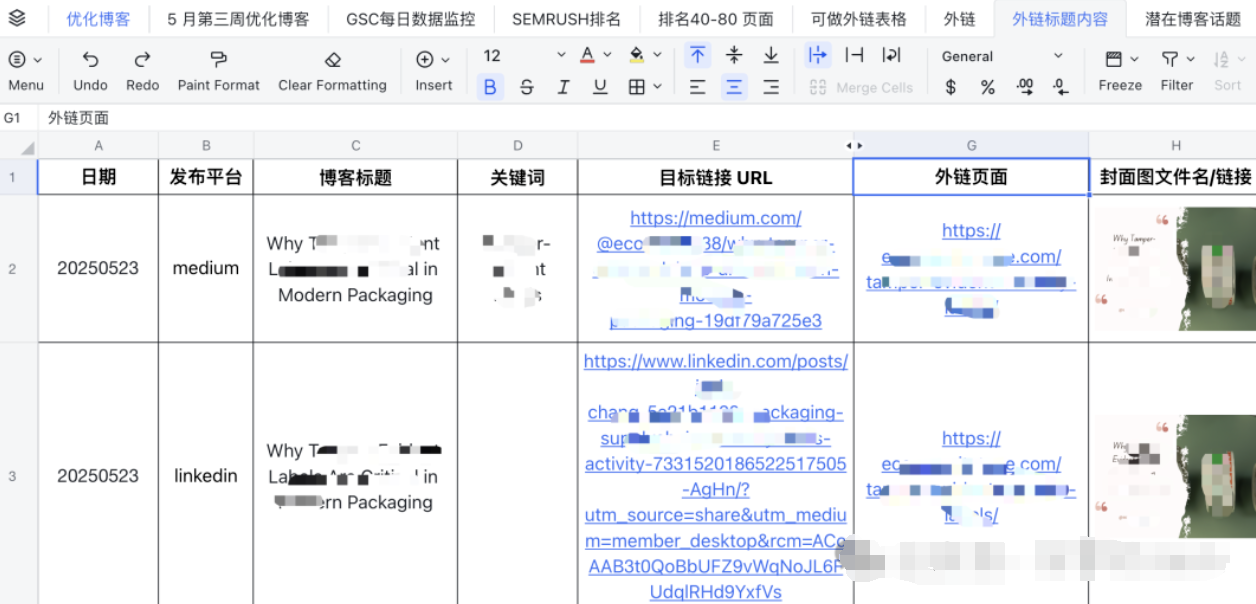
Task: Toggle text overflow mode
Action: (x=817, y=55)
